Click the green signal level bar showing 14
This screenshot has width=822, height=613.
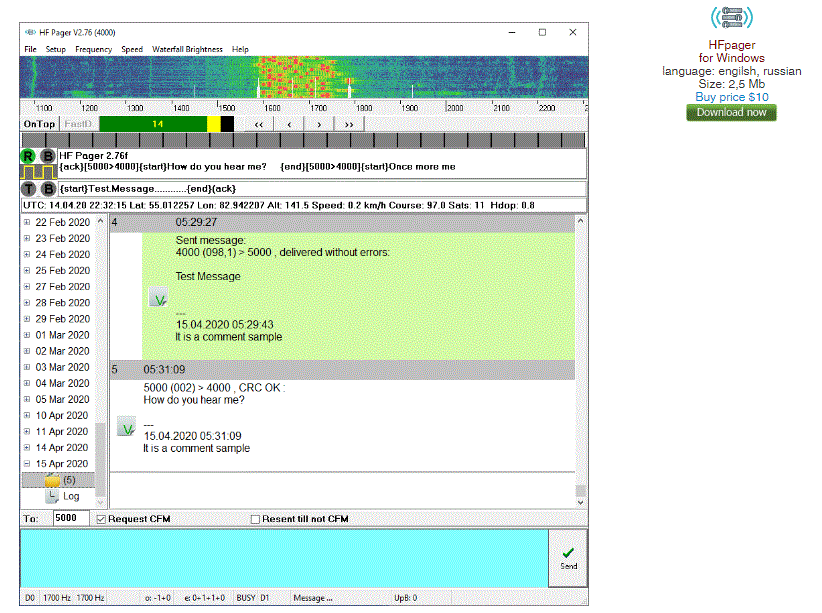[153, 124]
